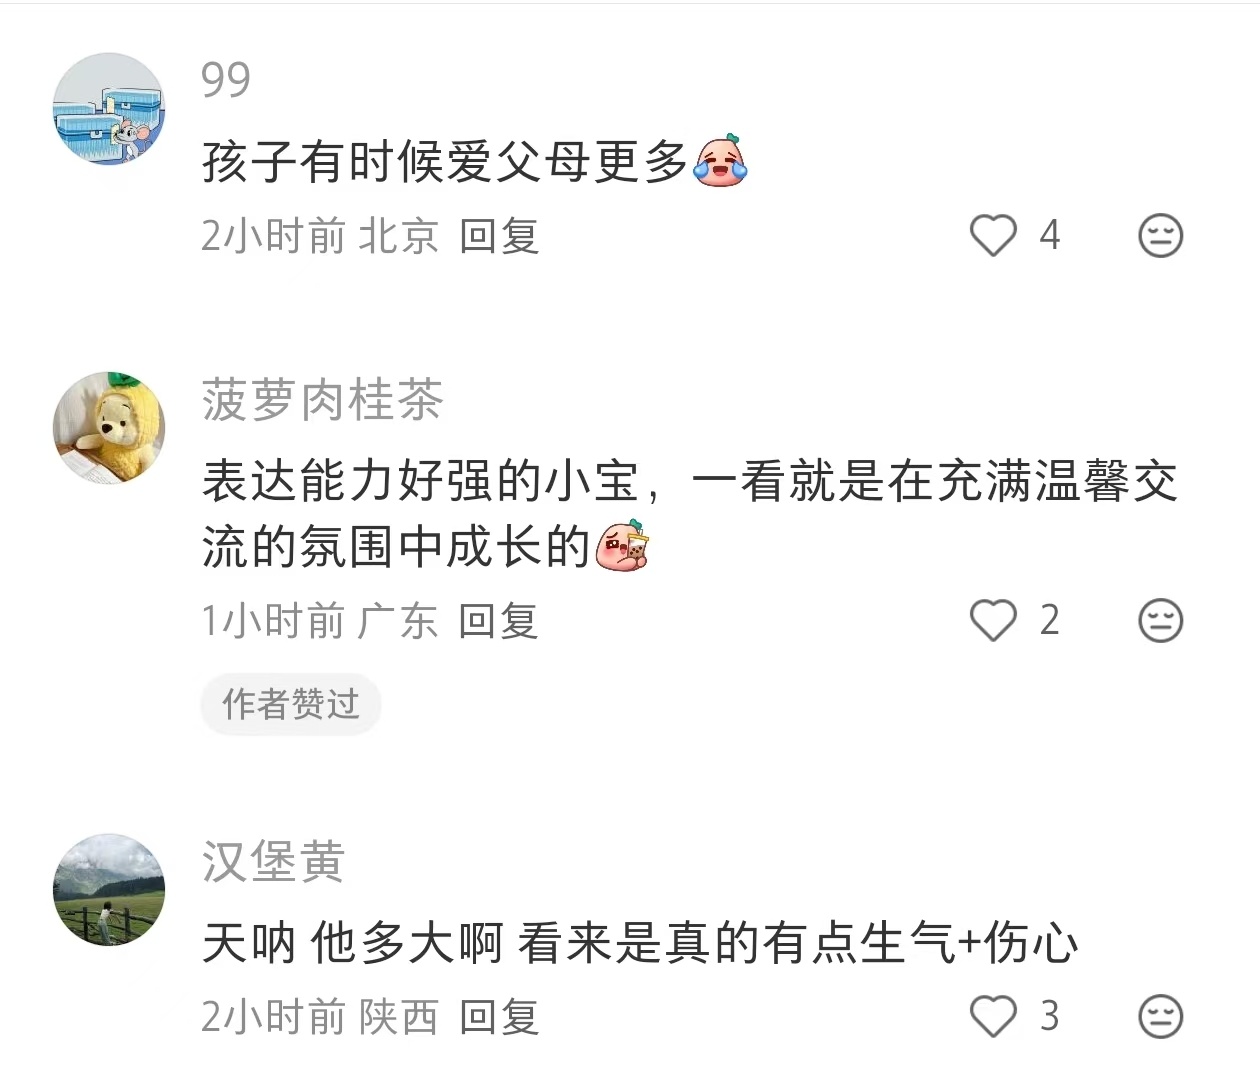The image size is (1260, 1082).
Task: Open the profile of username 汉堡黄
Action: (273, 862)
